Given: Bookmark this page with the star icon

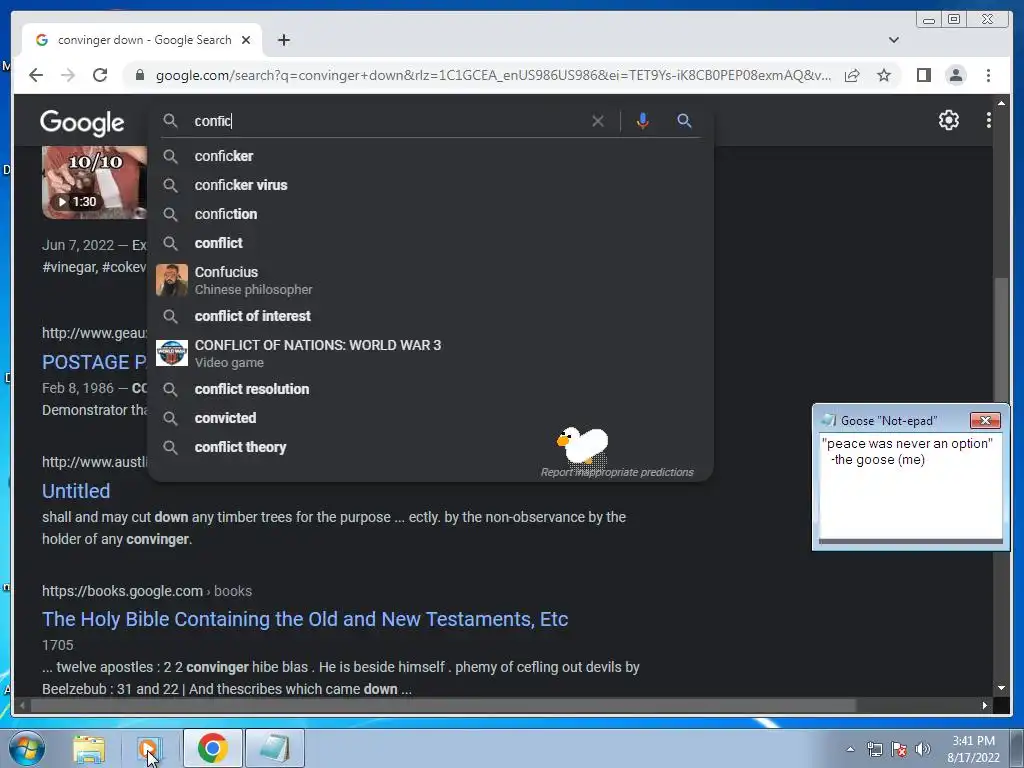Looking at the screenshot, I should (x=884, y=75).
